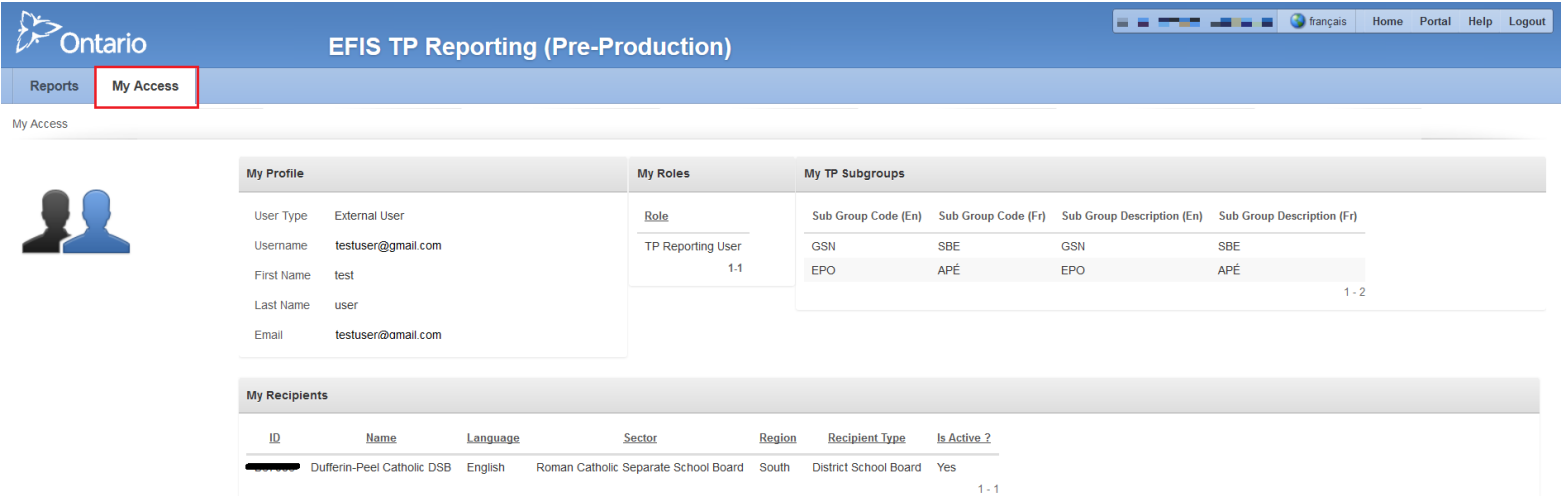Screen dimensions: 1563x496
Task: Sort roles by the Role column header
Action: [x=656, y=216]
